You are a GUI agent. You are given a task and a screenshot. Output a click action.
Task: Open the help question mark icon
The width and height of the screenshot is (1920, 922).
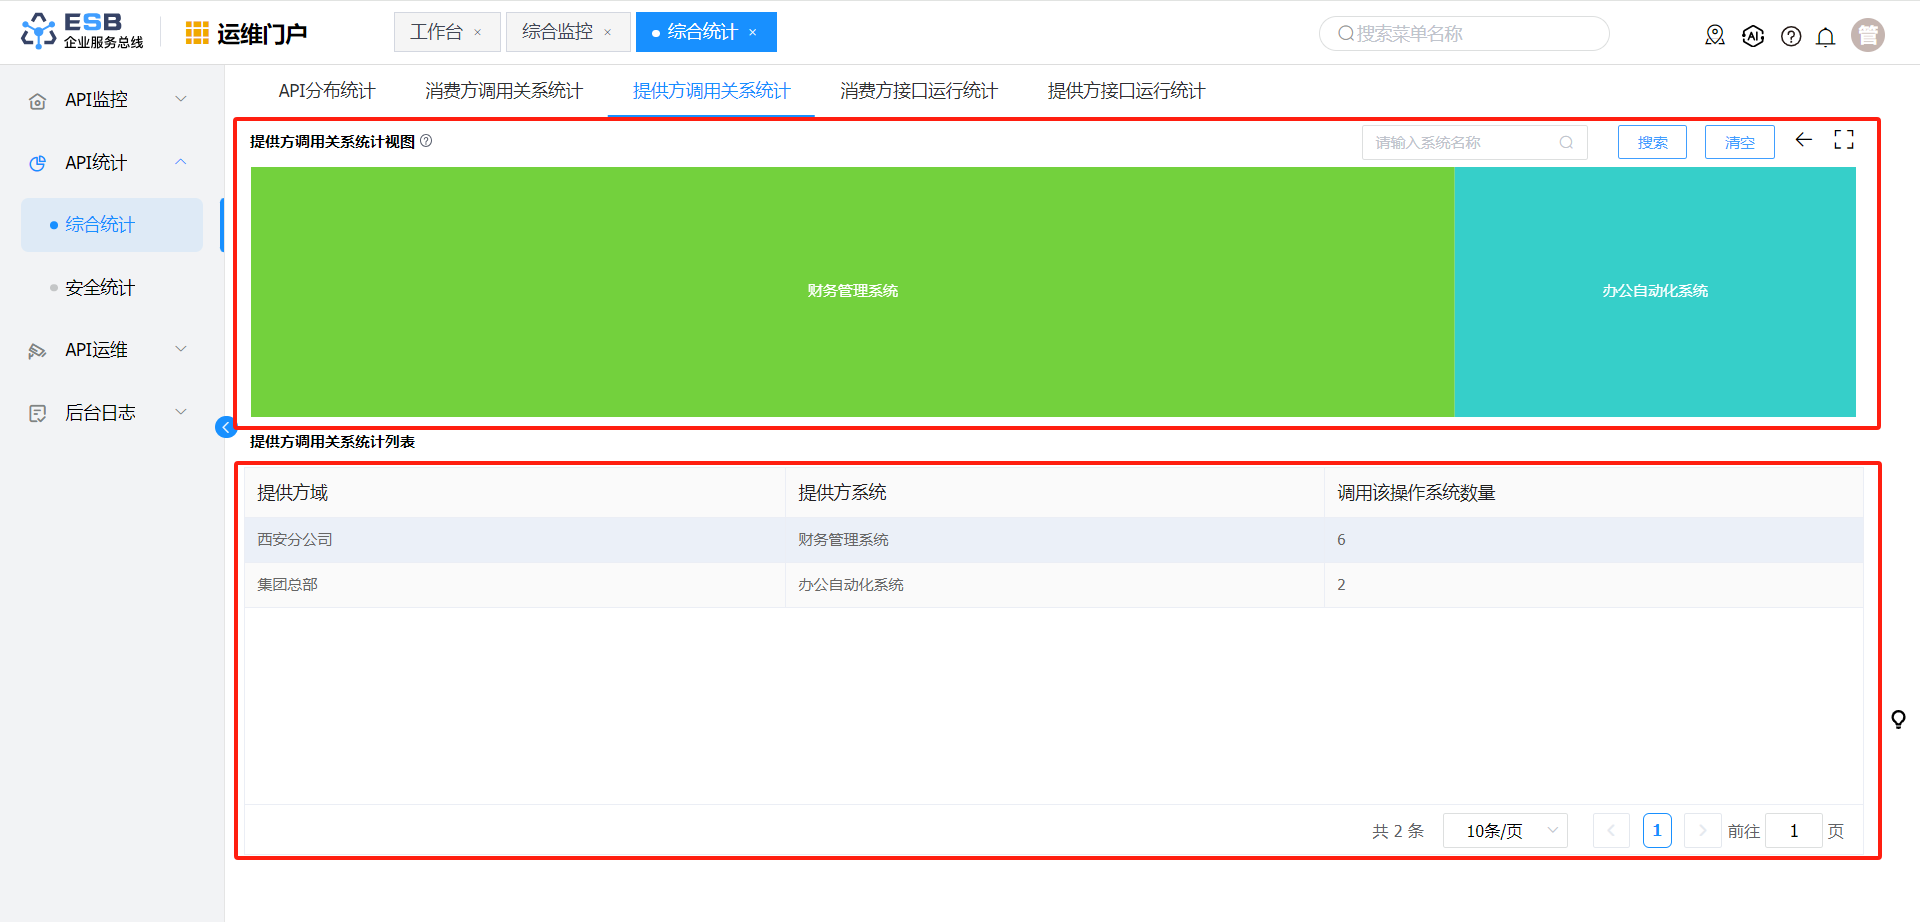point(1791,37)
